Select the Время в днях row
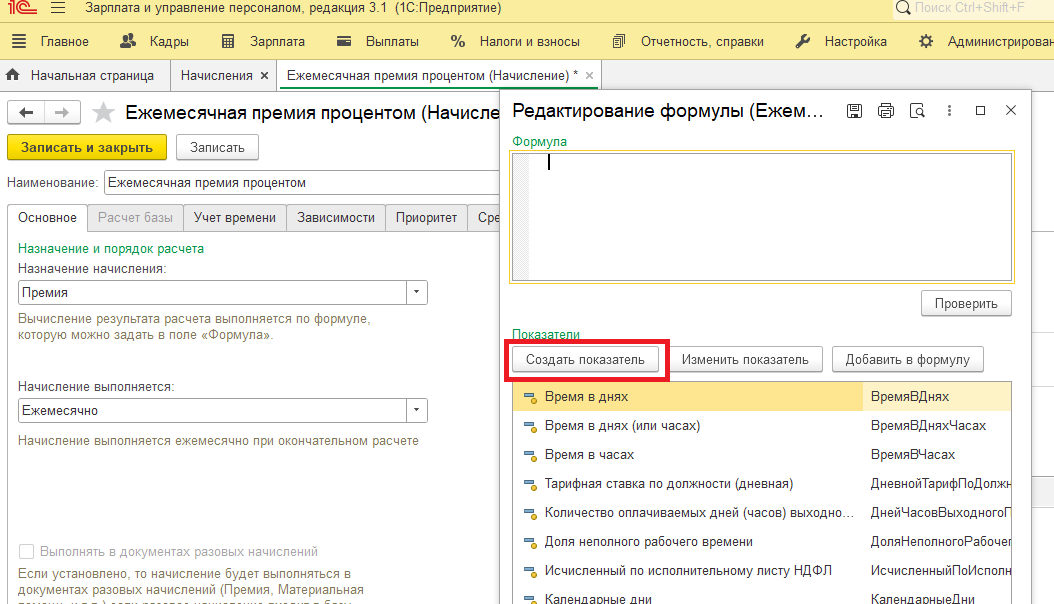The width and height of the screenshot is (1054, 604). click(x=762, y=396)
